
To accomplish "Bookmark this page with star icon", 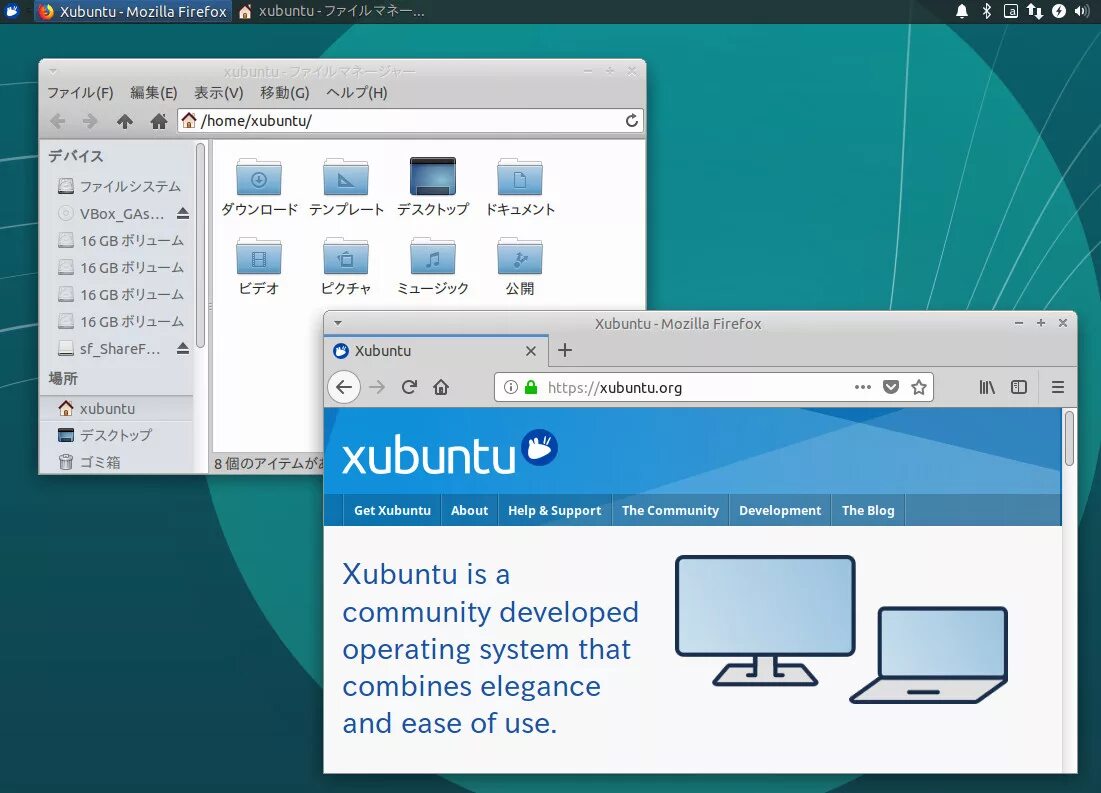I will pos(918,387).
